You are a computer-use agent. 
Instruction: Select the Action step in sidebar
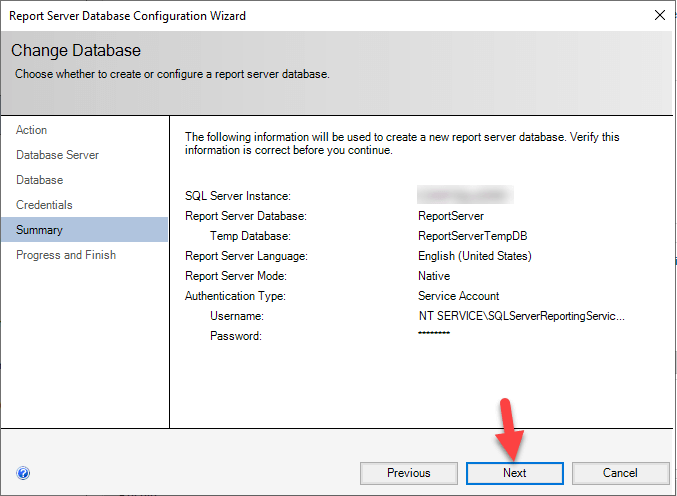[x=32, y=130]
